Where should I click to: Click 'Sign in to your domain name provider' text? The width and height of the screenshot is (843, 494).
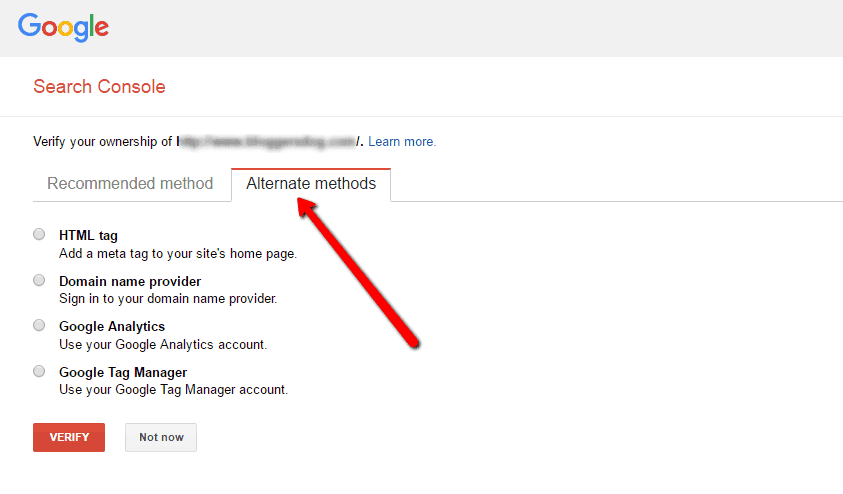(168, 299)
